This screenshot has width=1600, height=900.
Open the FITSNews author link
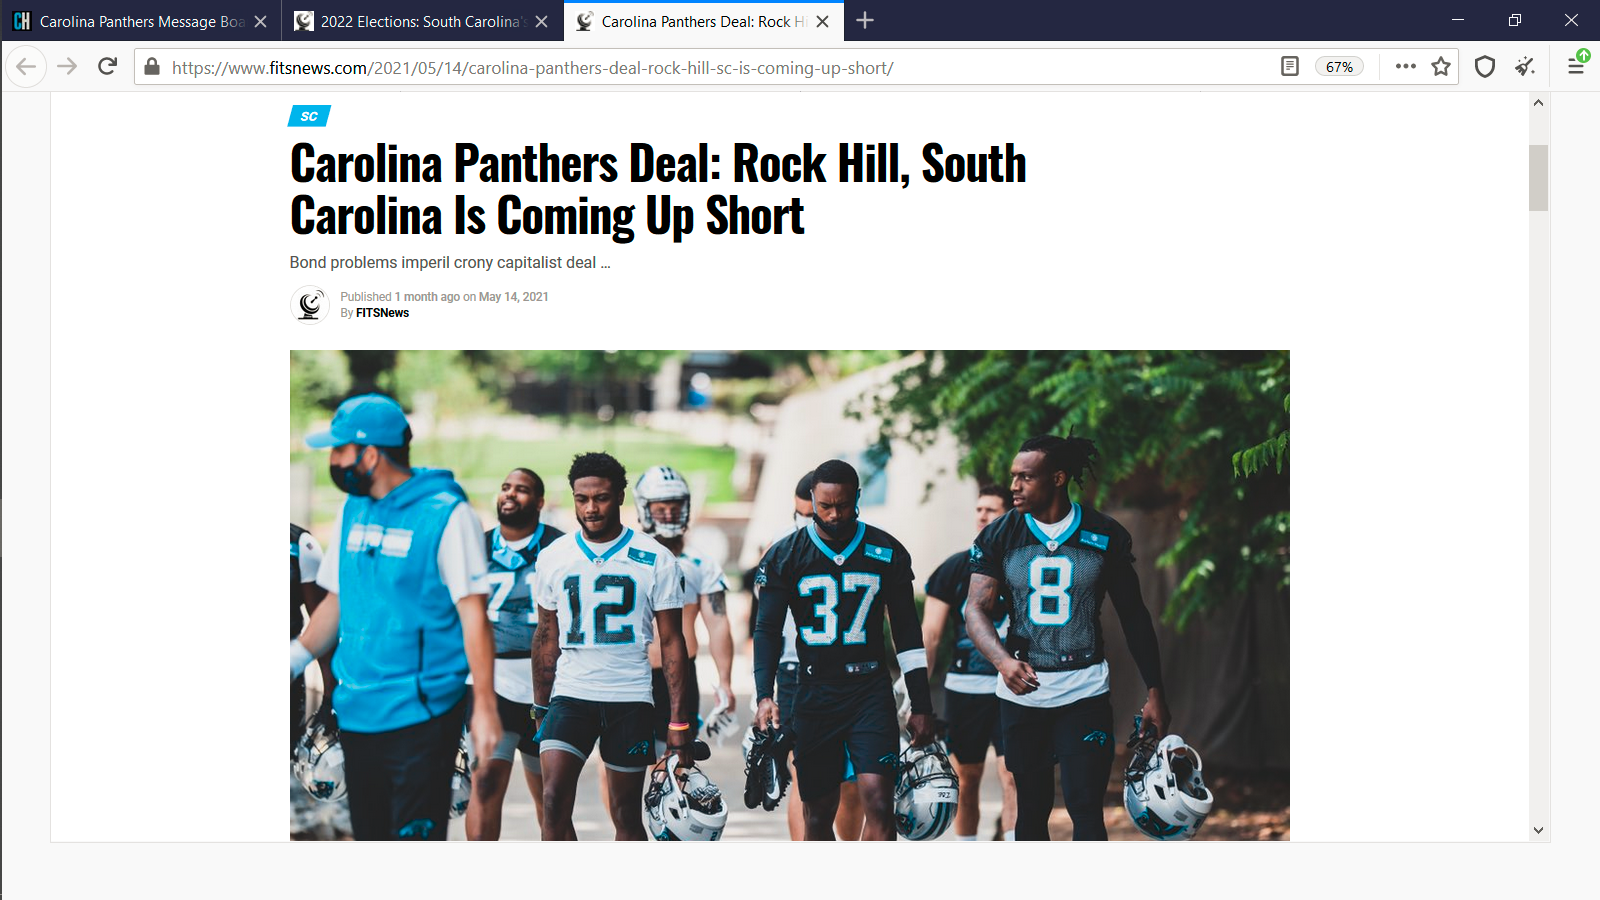[x=382, y=313]
